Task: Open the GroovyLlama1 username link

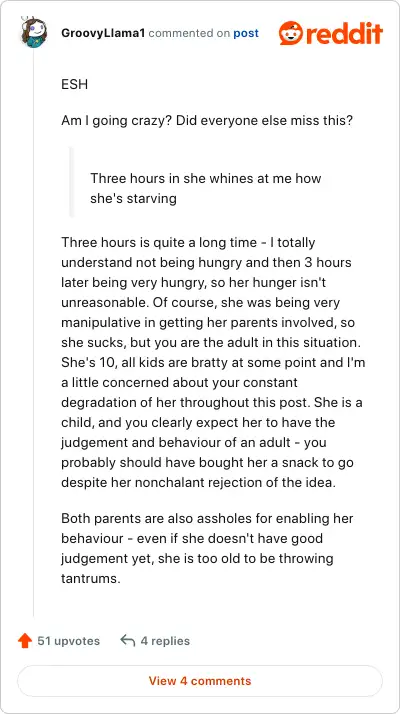Action: pos(103,33)
